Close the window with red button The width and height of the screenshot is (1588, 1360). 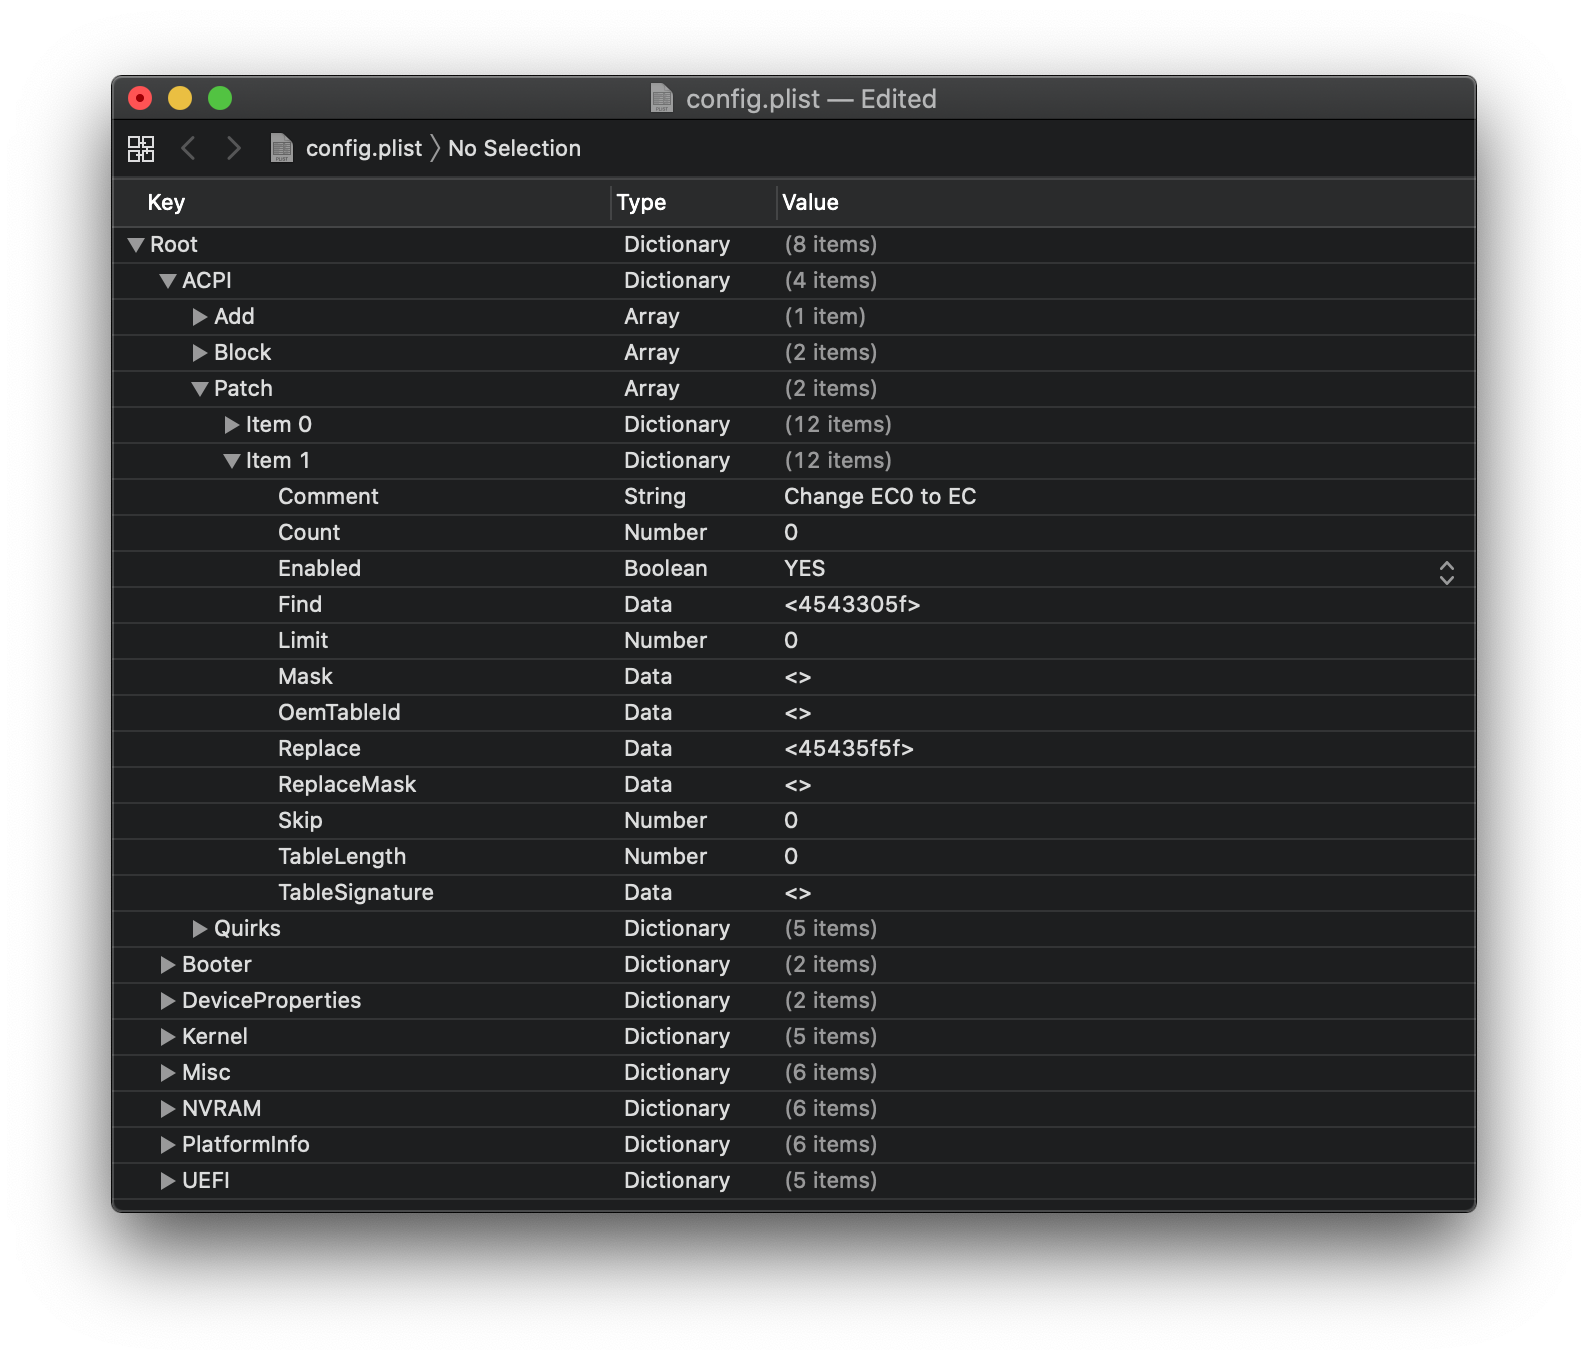140,98
